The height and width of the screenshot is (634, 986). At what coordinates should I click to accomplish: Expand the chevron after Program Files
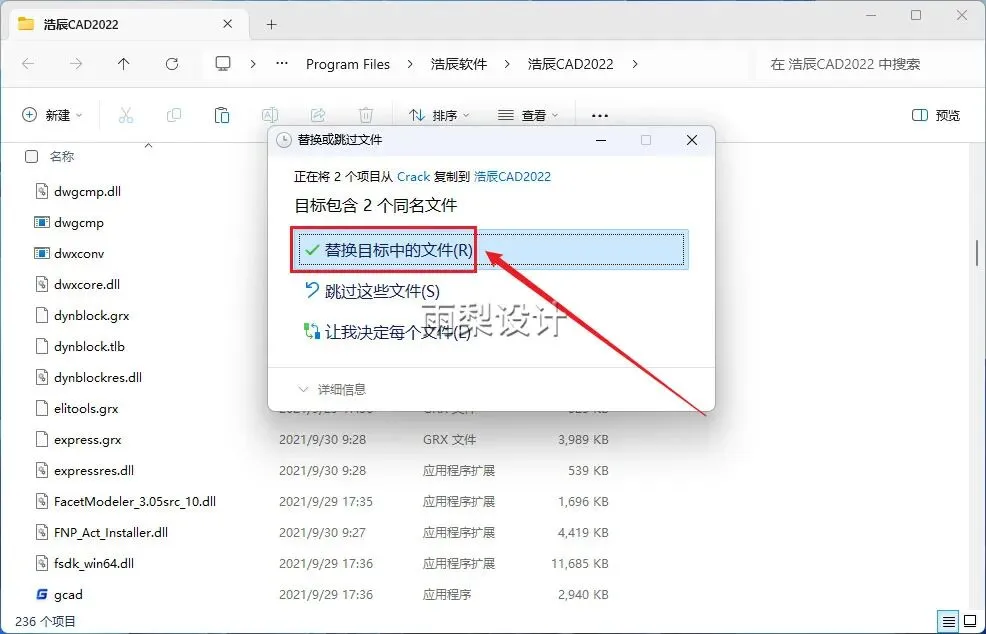coord(410,64)
